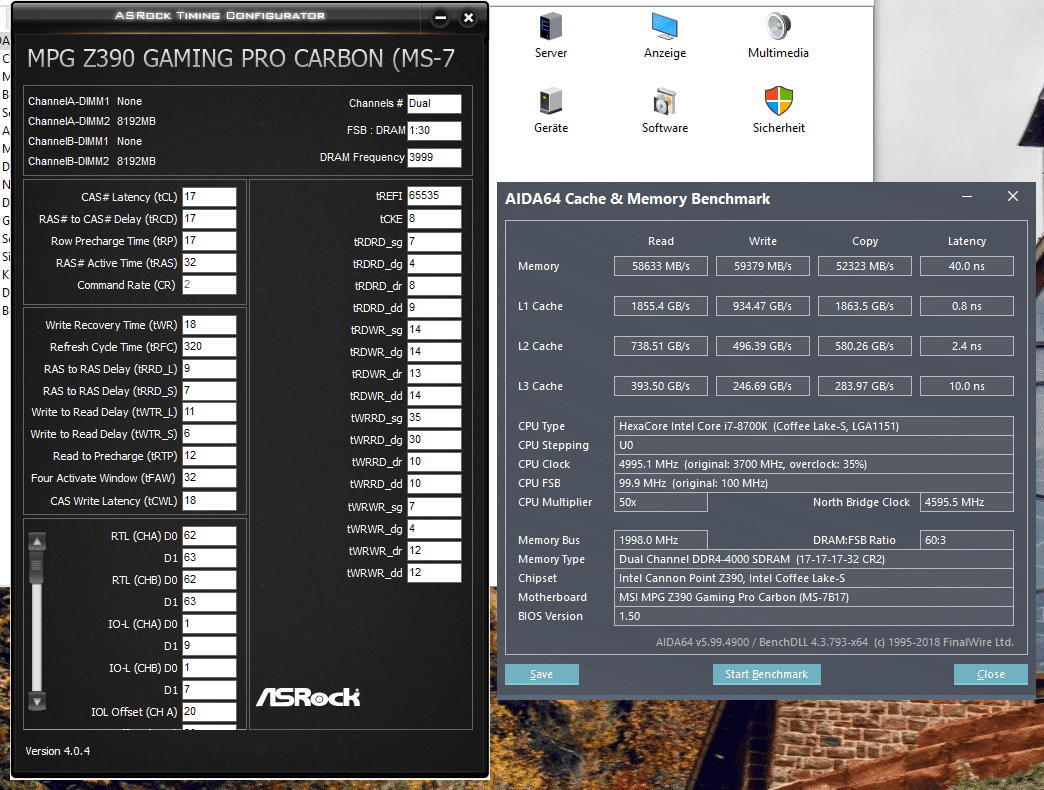Click the L1 Cache Read 1855.4 GB/s value

coord(660,306)
